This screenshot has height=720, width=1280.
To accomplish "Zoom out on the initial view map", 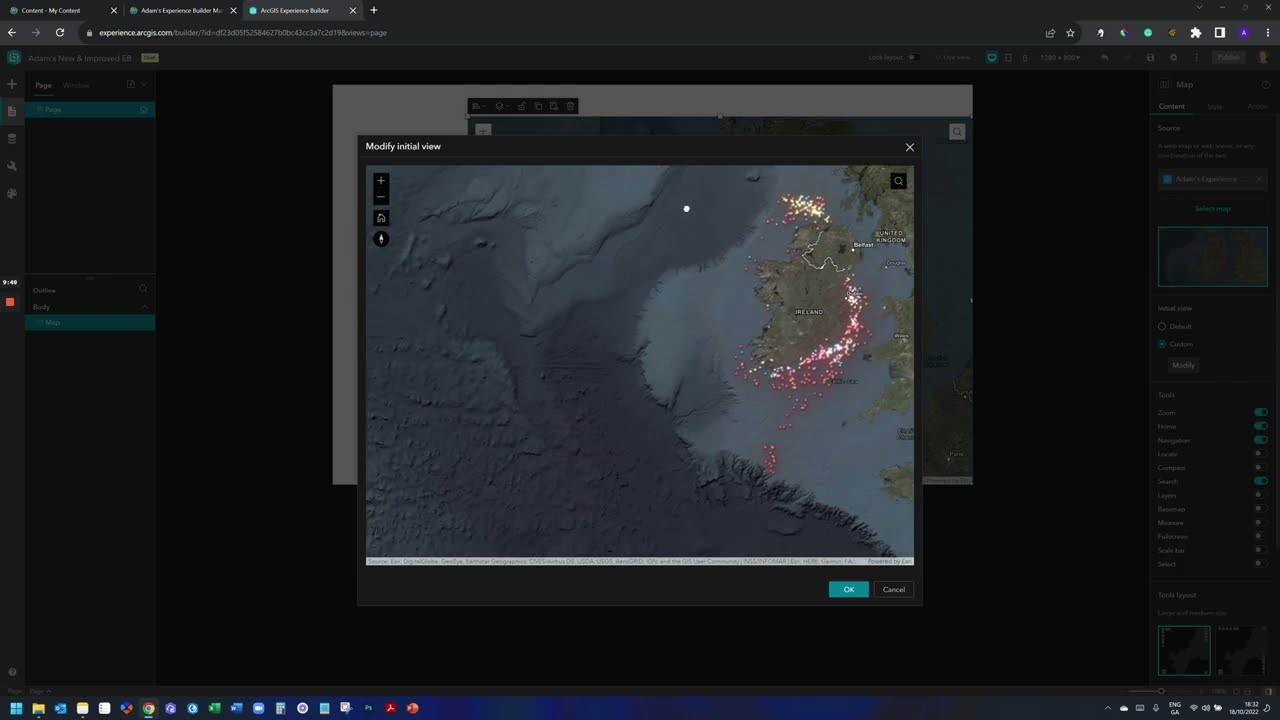I will 380,197.
